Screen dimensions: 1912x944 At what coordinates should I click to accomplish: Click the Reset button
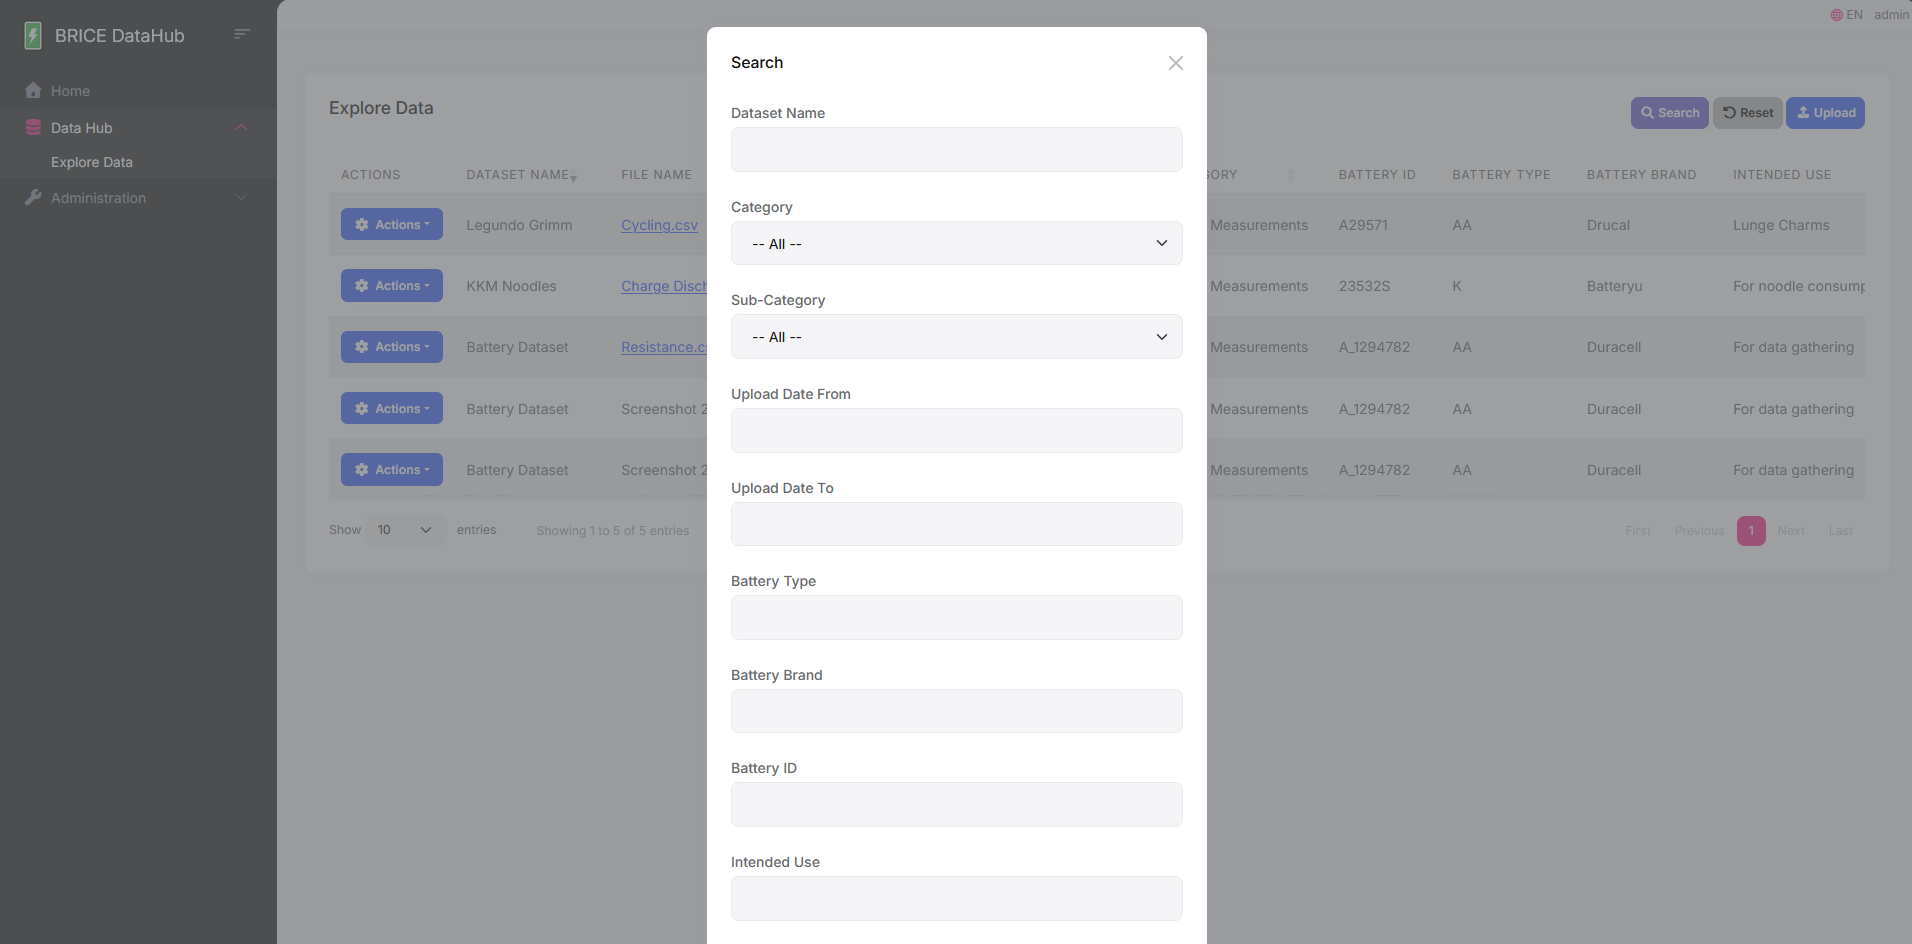point(1747,113)
